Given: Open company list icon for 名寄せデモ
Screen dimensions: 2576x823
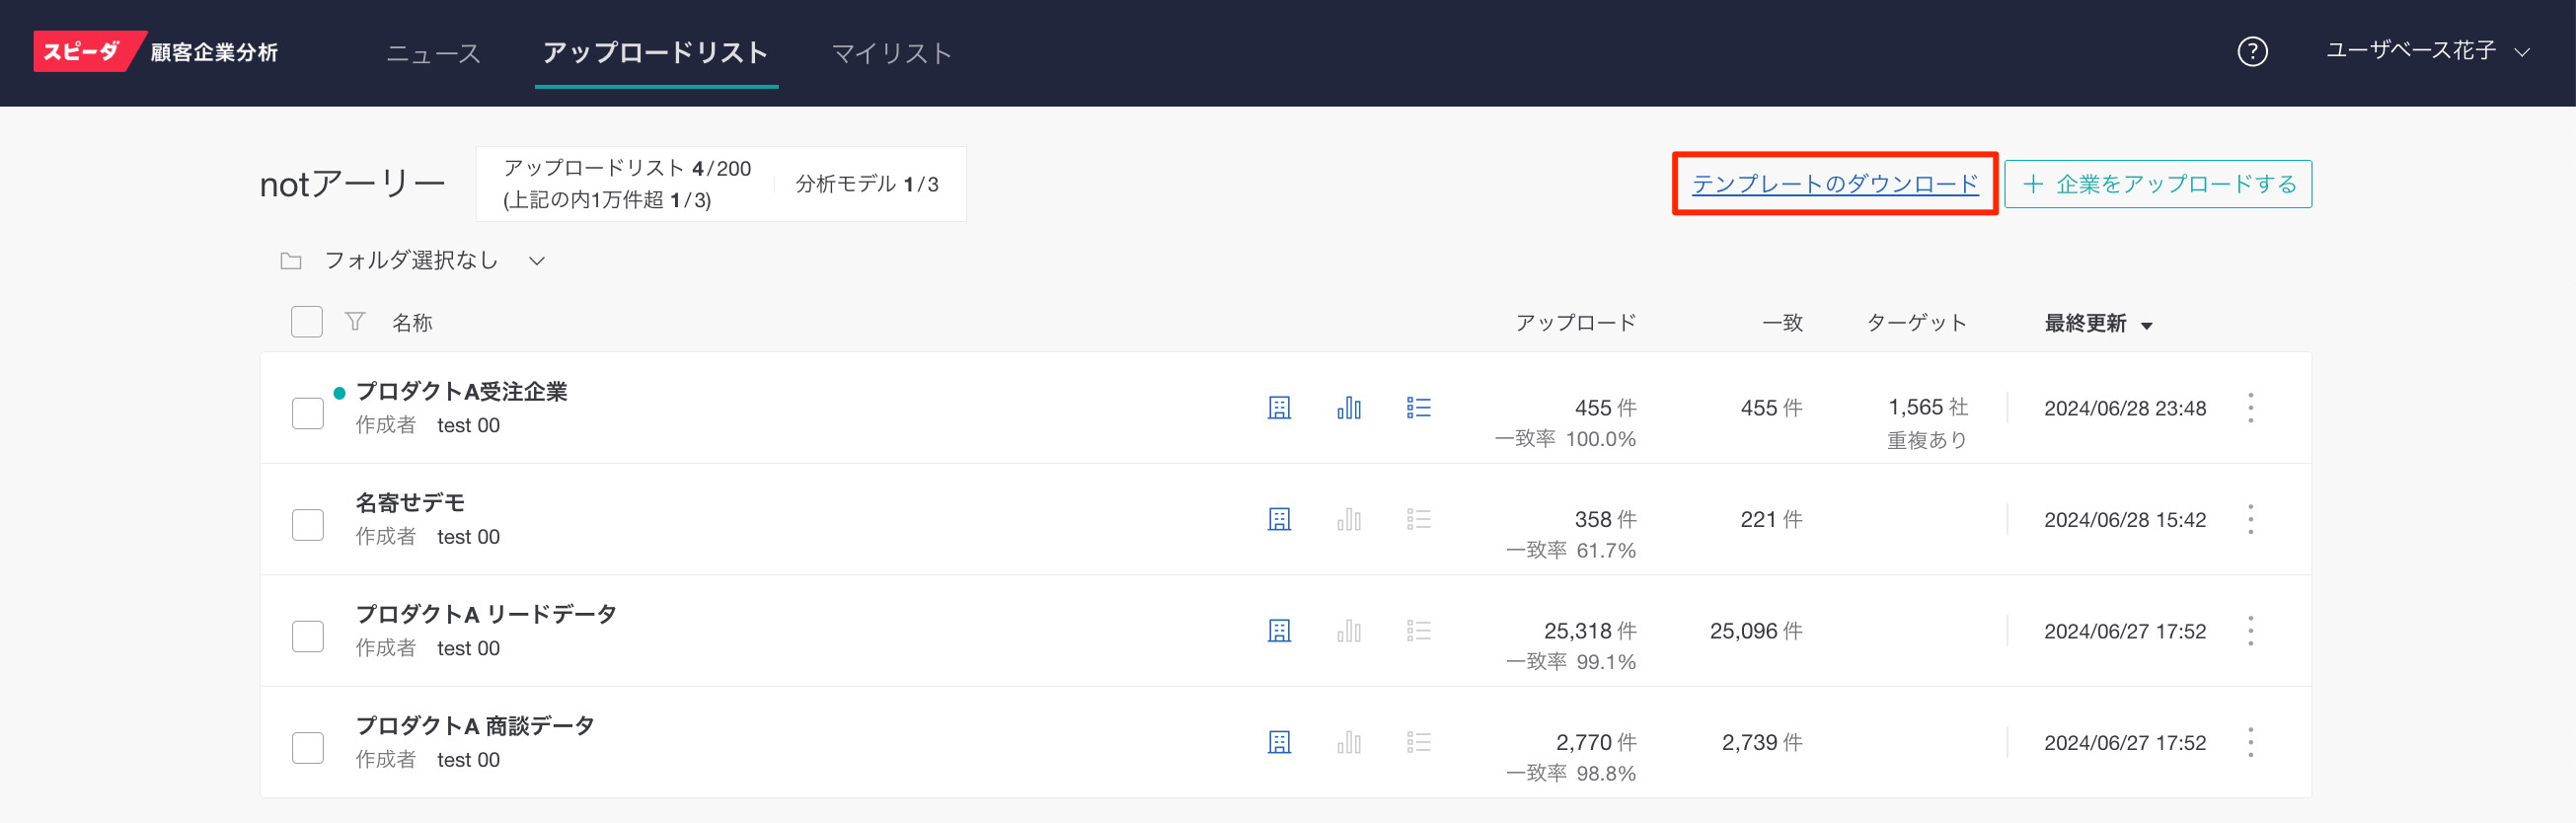Looking at the screenshot, I should (1279, 520).
